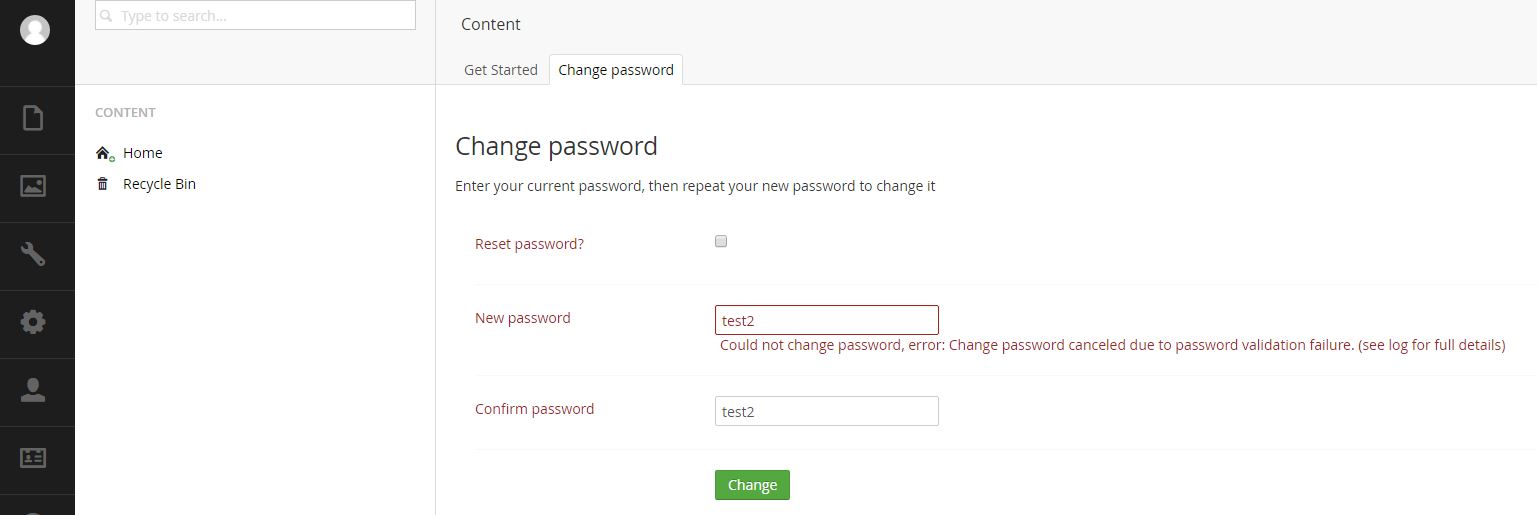Select the Recycle Bin node label
This screenshot has width=1537, height=515.
159,184
